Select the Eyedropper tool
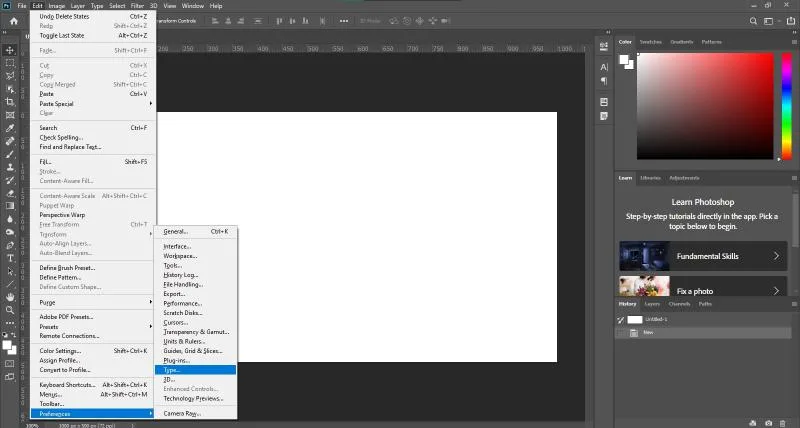Screen dimensions: 800x428 10,128
